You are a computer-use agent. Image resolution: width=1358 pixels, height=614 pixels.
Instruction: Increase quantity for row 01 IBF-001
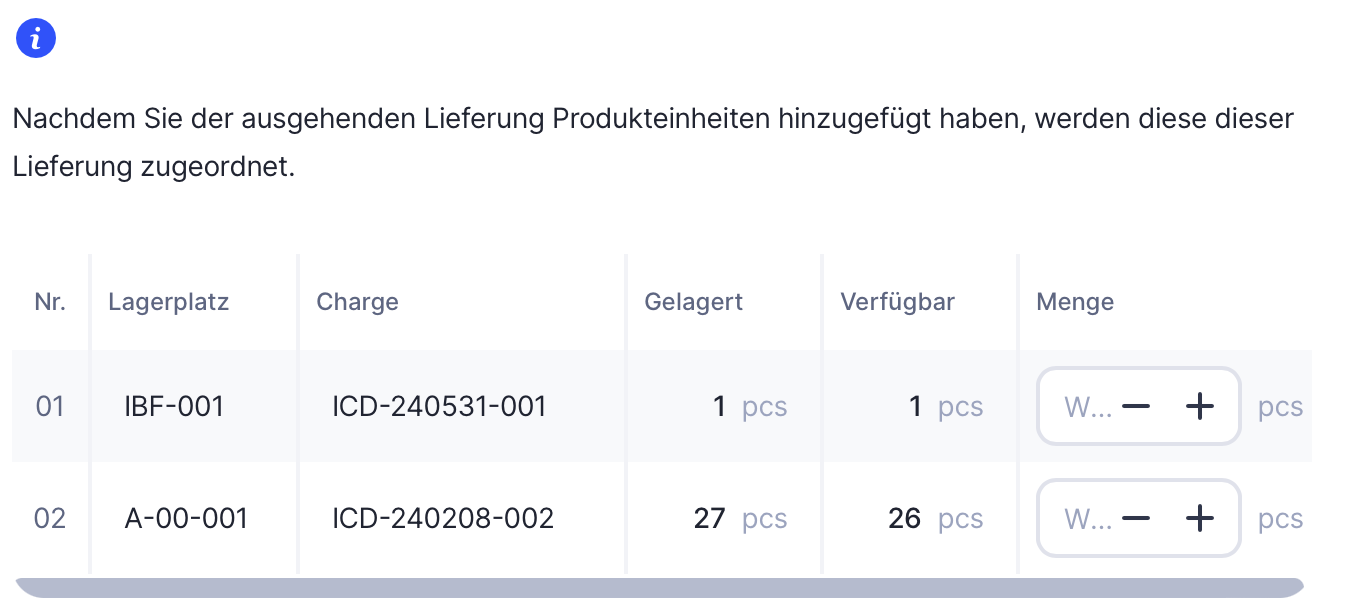point(1198,407)
